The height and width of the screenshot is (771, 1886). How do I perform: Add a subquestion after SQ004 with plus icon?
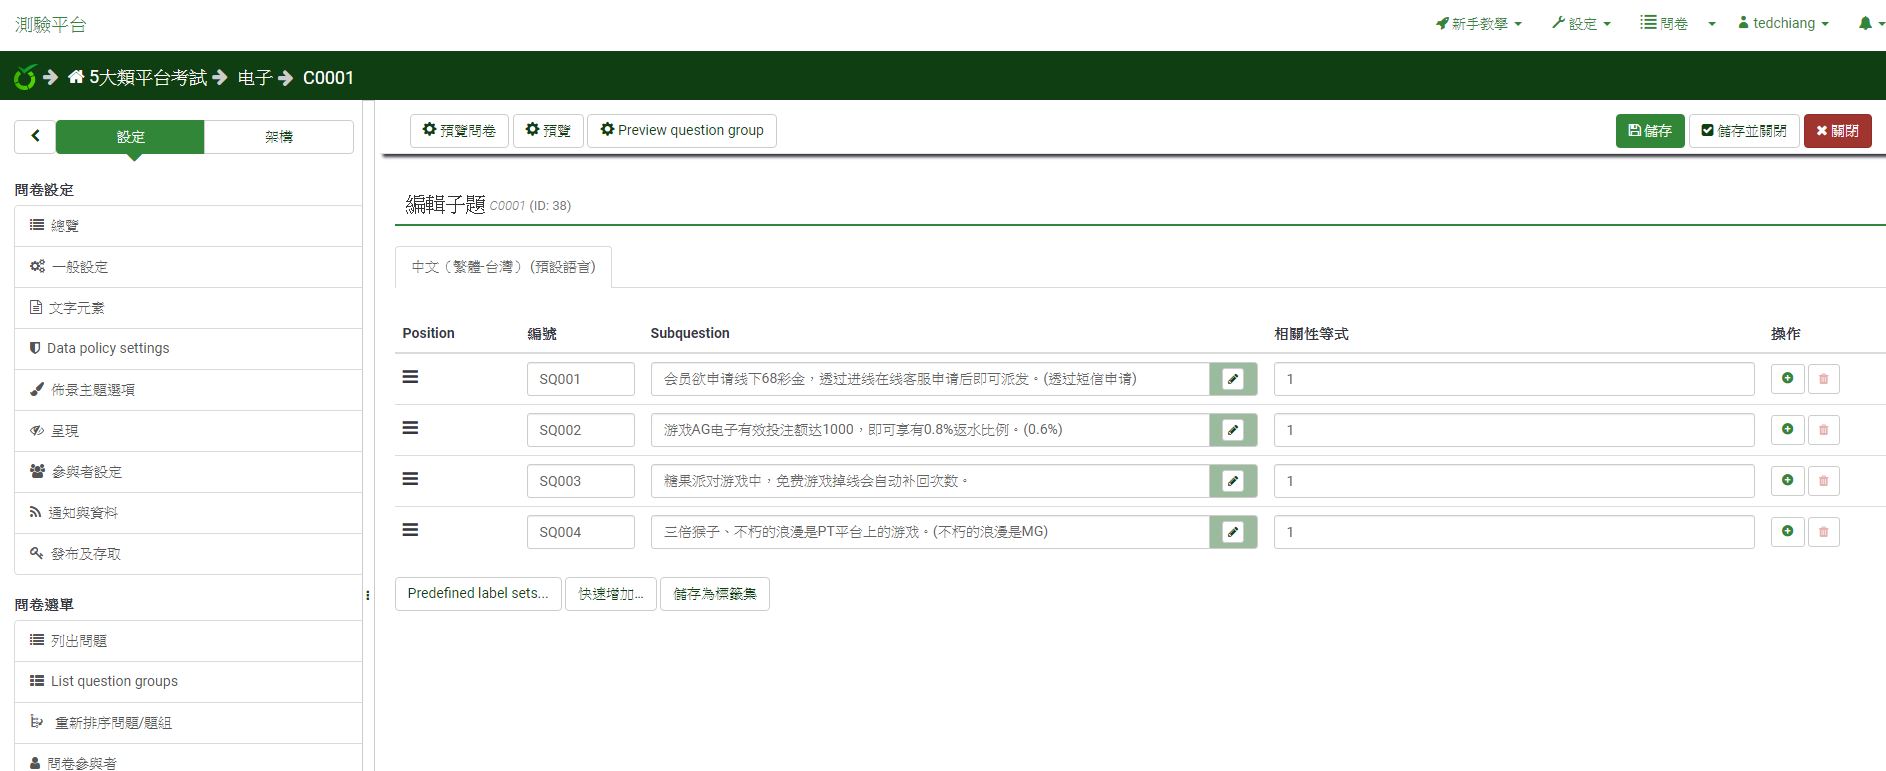click(1787, 531)
